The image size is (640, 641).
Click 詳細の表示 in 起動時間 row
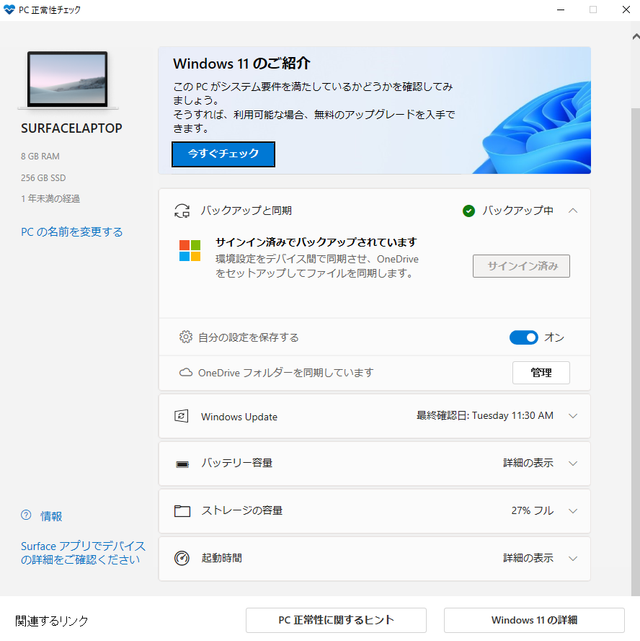(528, 558)
